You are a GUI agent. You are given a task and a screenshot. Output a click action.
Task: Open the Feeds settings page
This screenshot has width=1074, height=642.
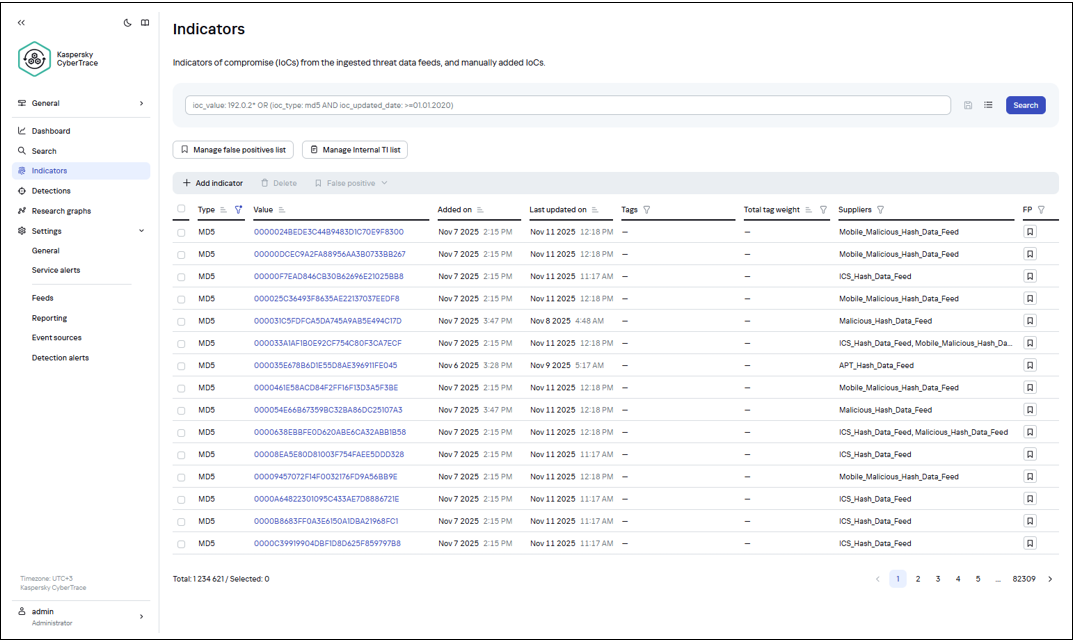pyautogui.click(x=42, y=298)
